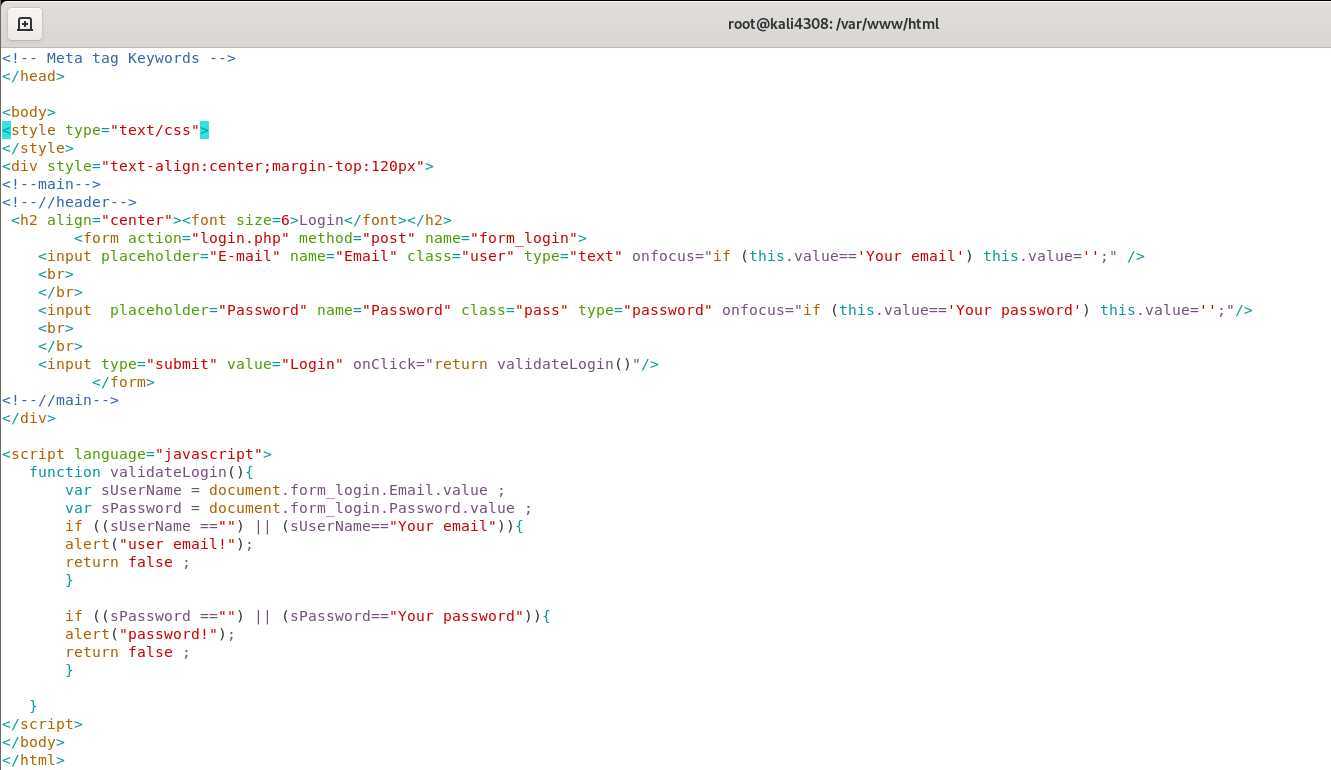Click the alert("user email!") line

[x=159, y=544]
